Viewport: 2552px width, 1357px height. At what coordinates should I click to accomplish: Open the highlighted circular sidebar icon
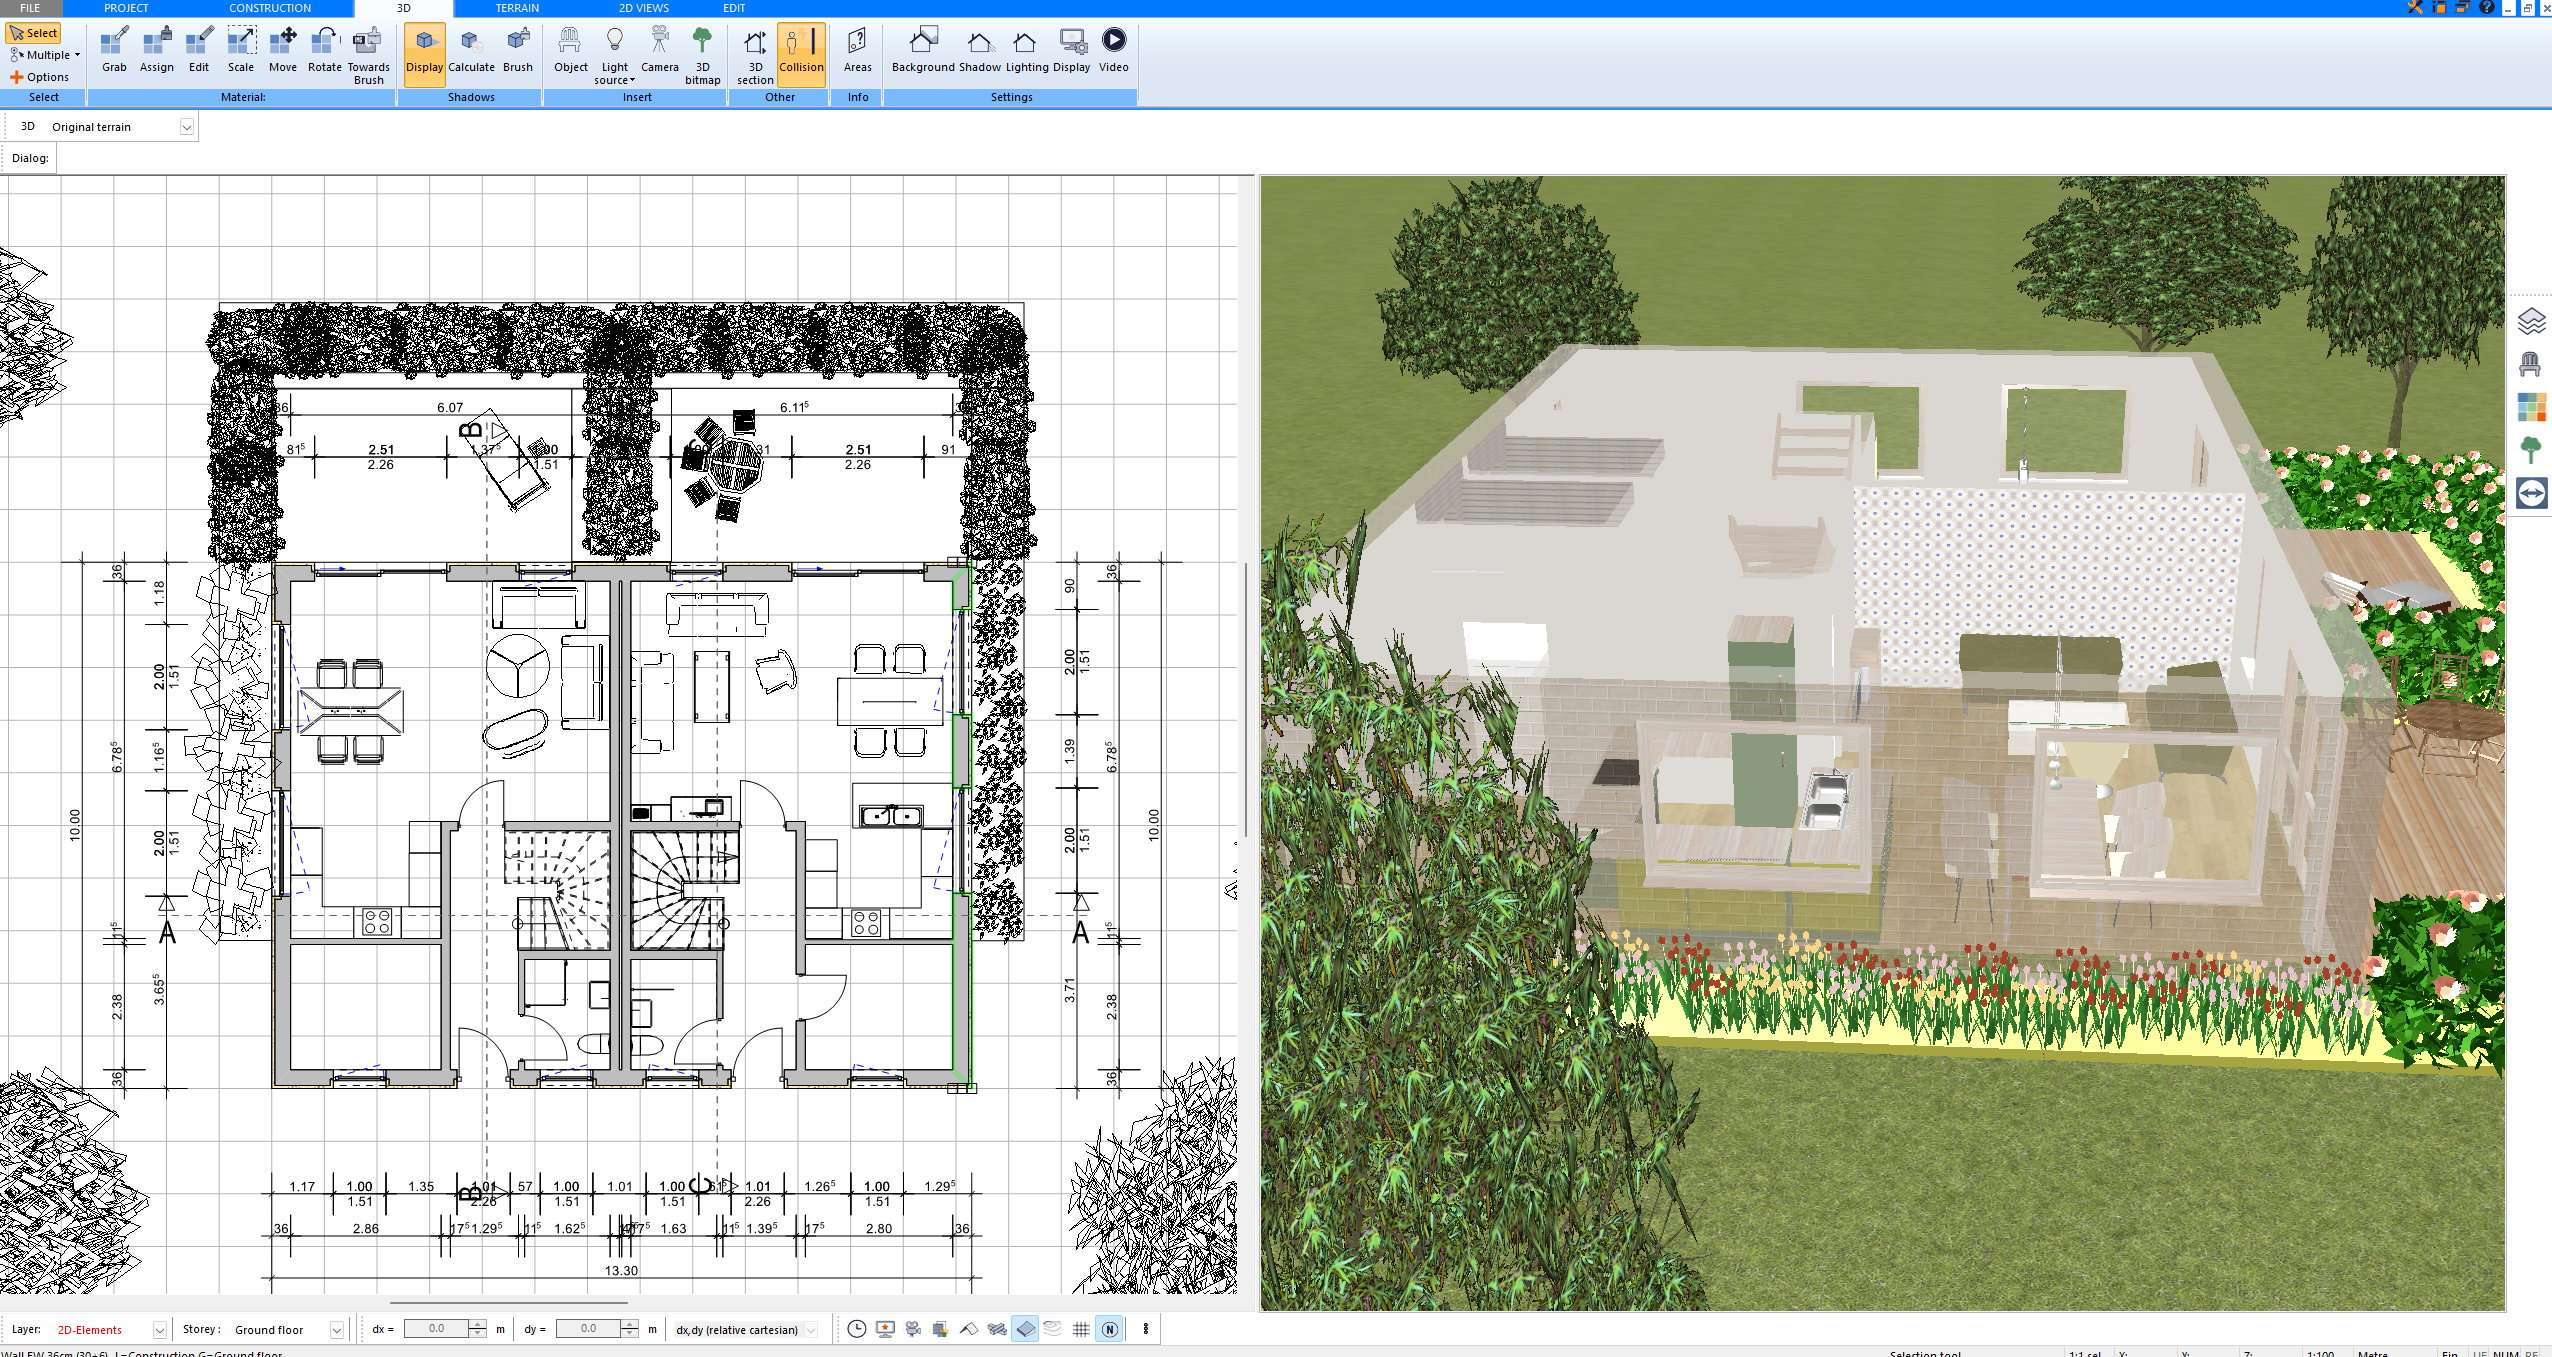[x=2531, y=493]
